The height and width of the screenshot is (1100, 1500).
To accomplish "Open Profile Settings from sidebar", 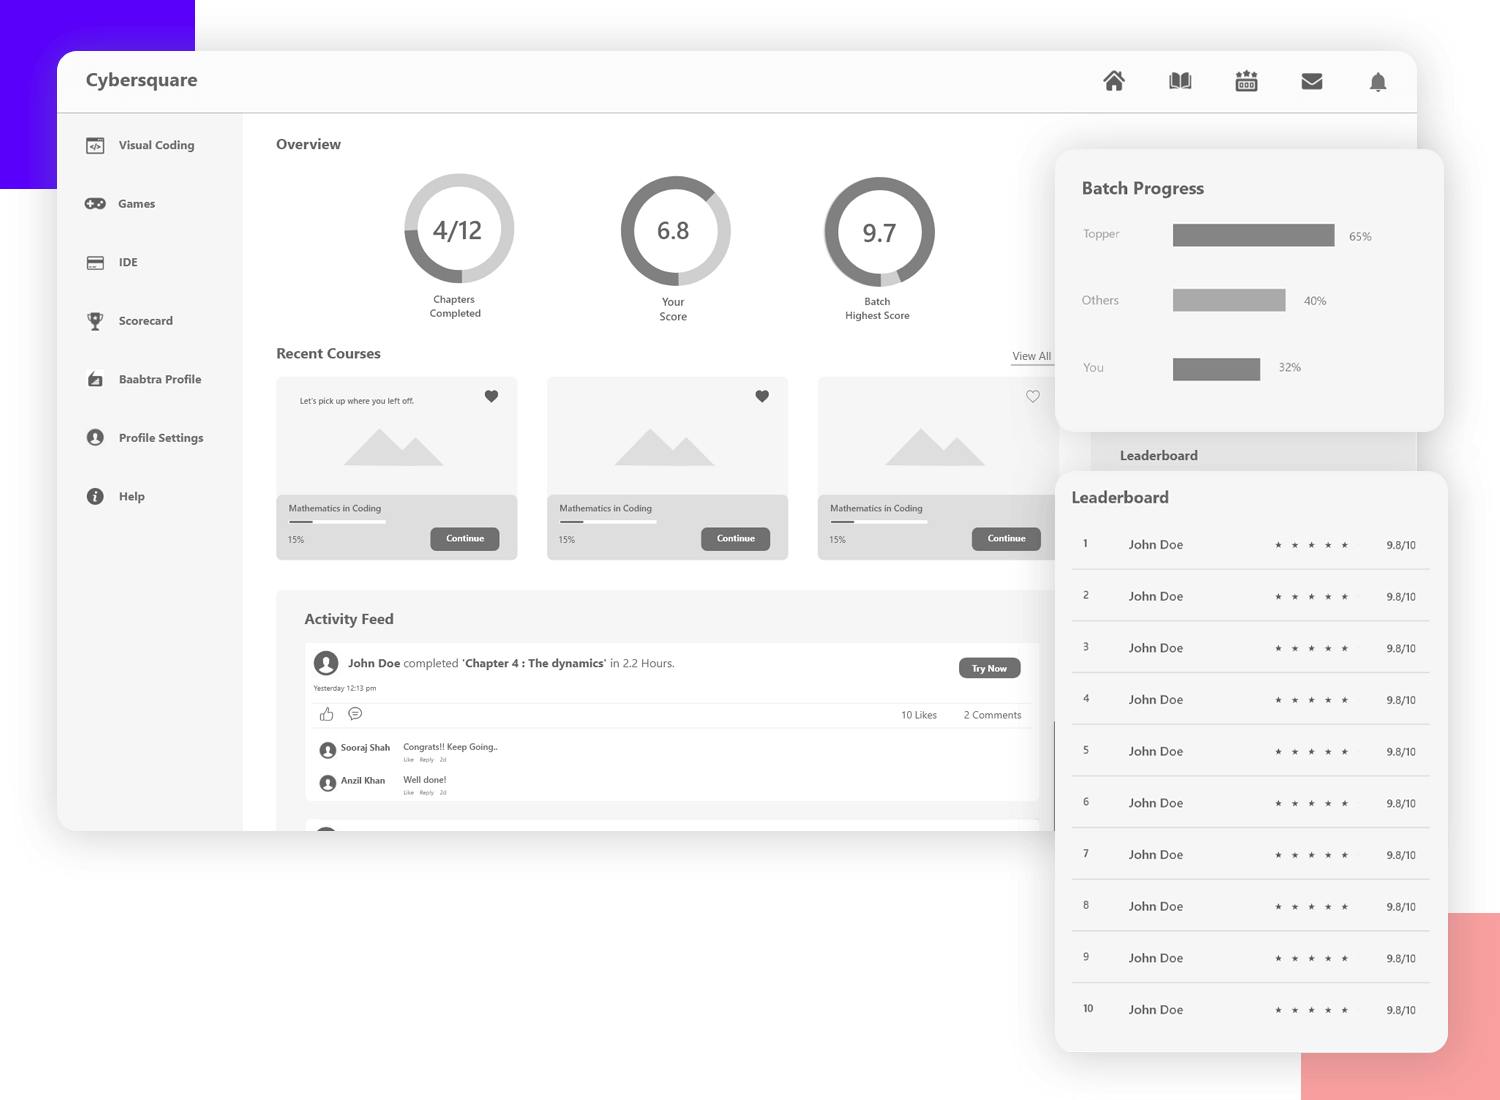I will (x=95, y=437).
